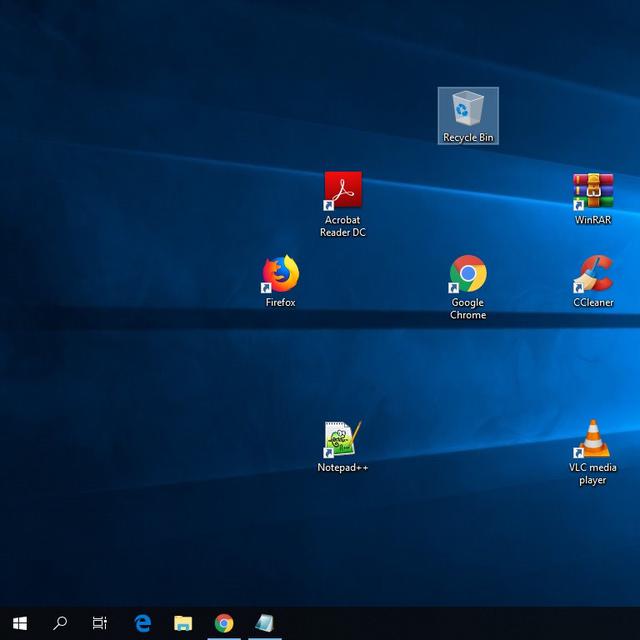Select the Recycle Bin desktop icon
The image size is (640, 640).
pyautogui.click(x=467, y=108)
